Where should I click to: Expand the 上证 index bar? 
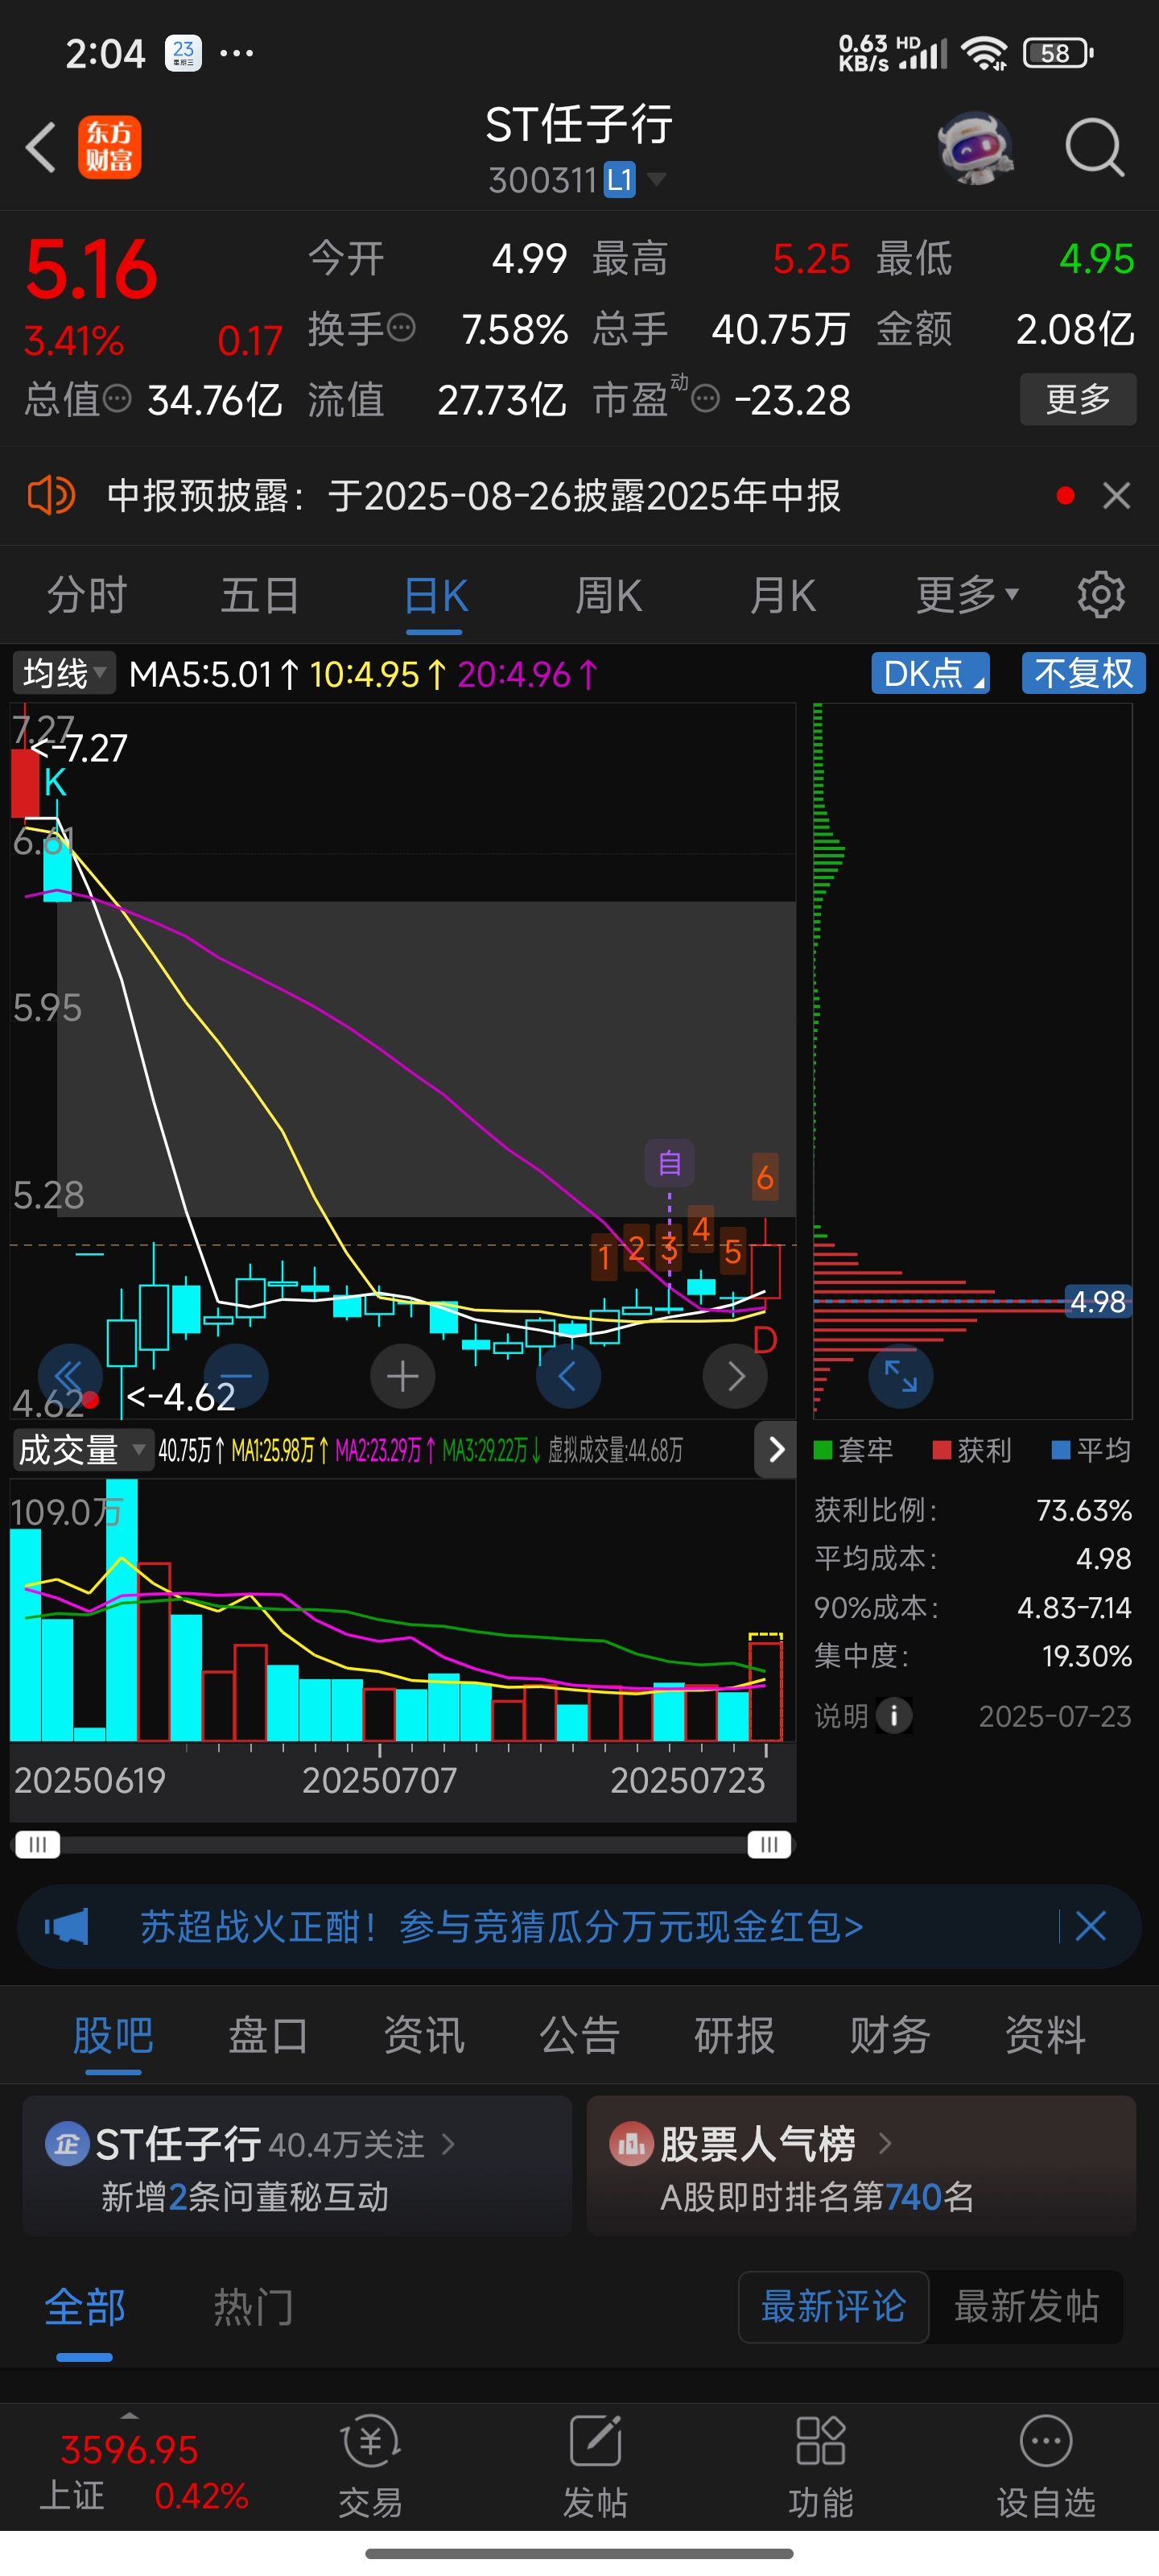(x=129, y=2416)
